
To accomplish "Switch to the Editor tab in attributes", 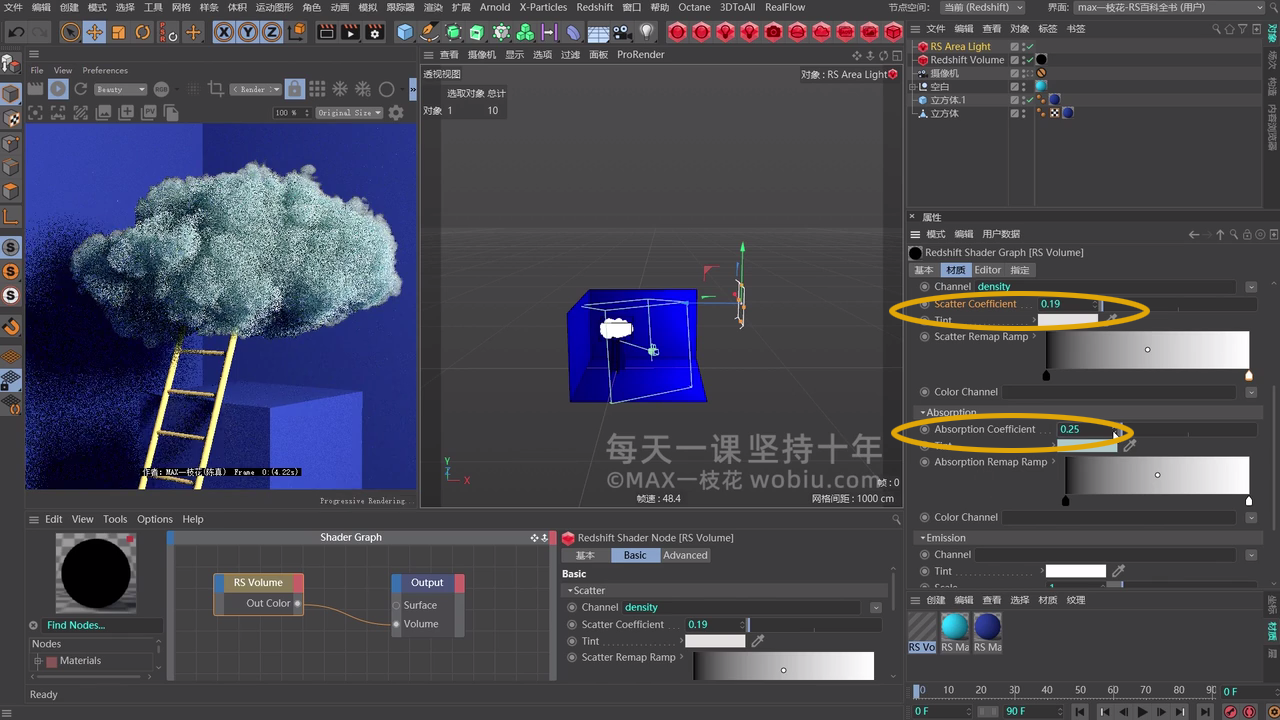I will 988,270.
